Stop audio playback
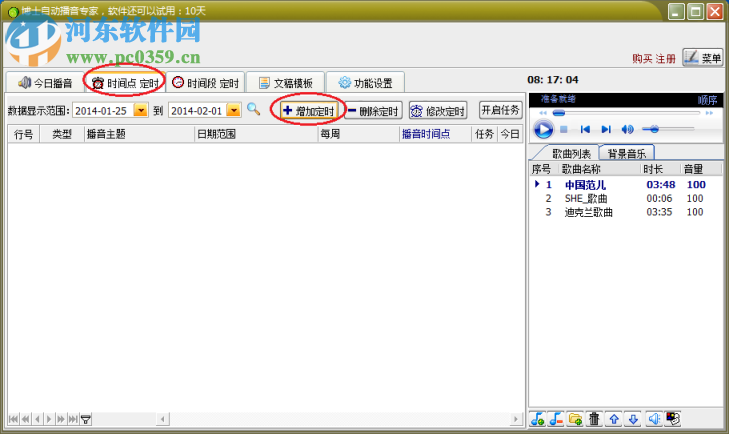This screenshot has width=729, height=434. pyautogui.click(x=564, y=129)
